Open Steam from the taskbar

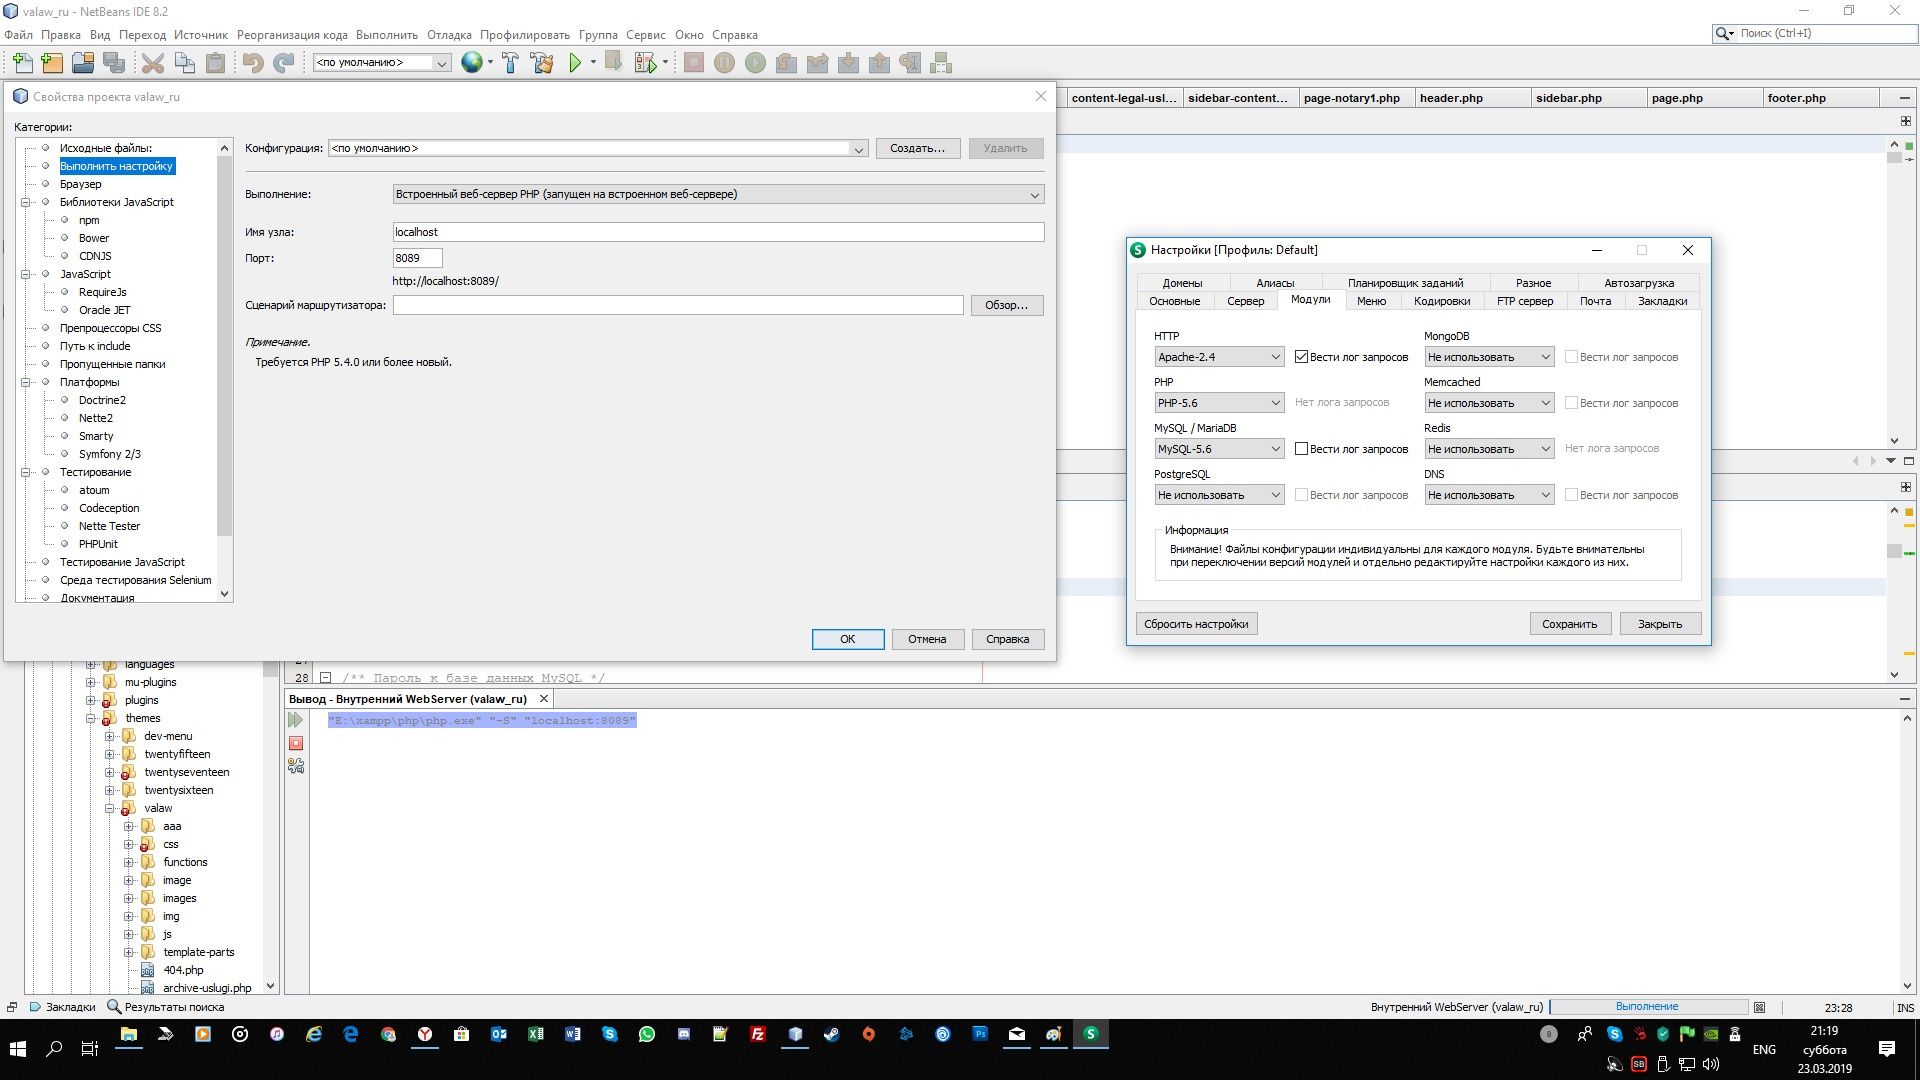click(x=832, y=1034)
